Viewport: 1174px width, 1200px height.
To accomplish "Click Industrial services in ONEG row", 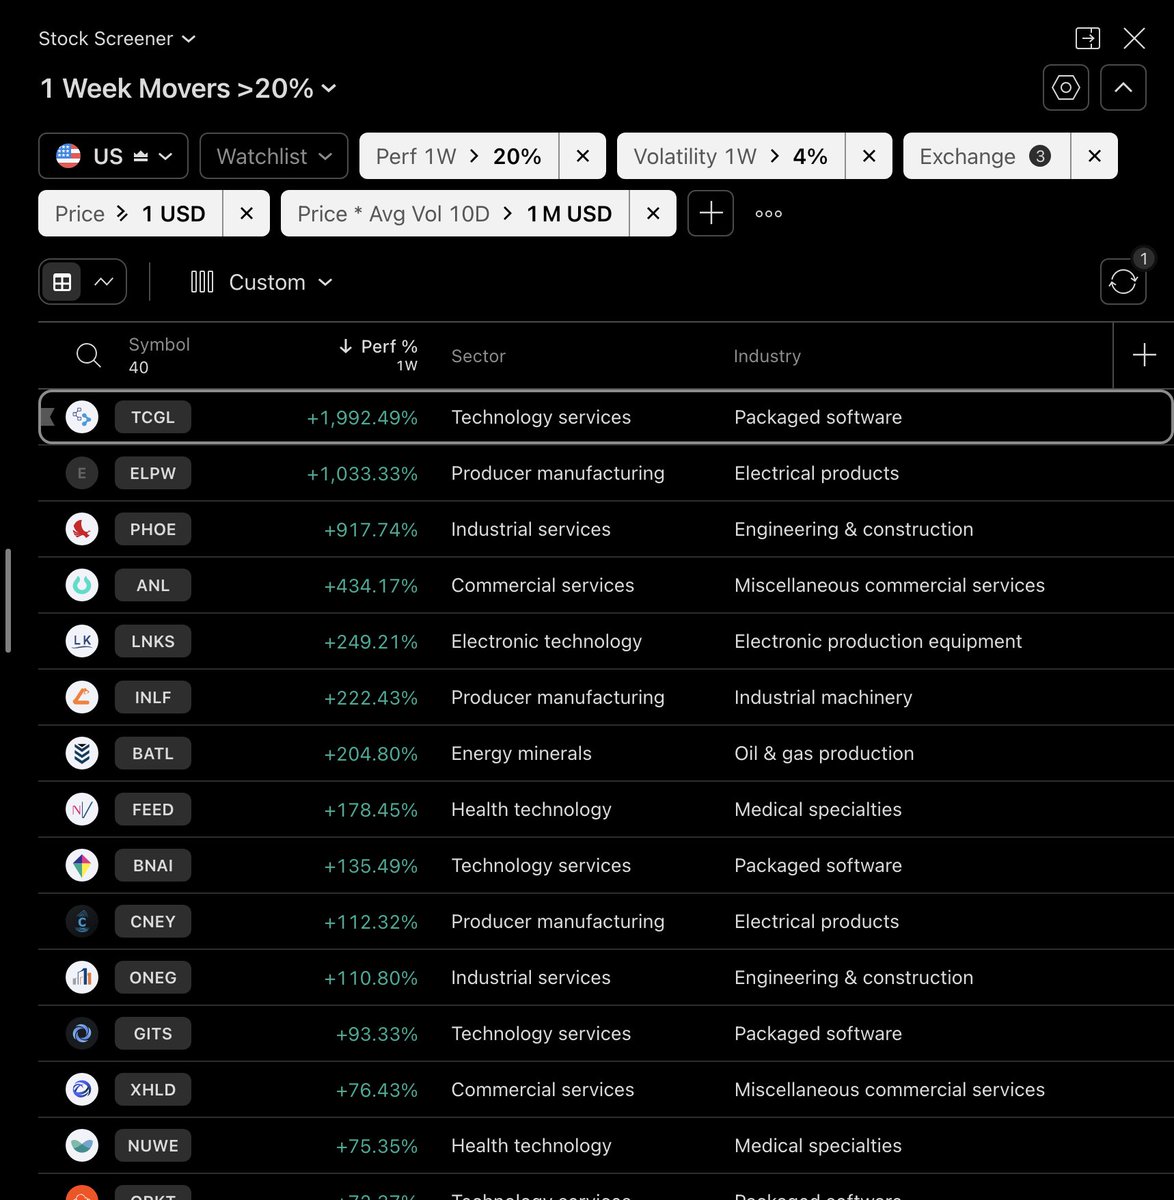I will tap(531, 977).
